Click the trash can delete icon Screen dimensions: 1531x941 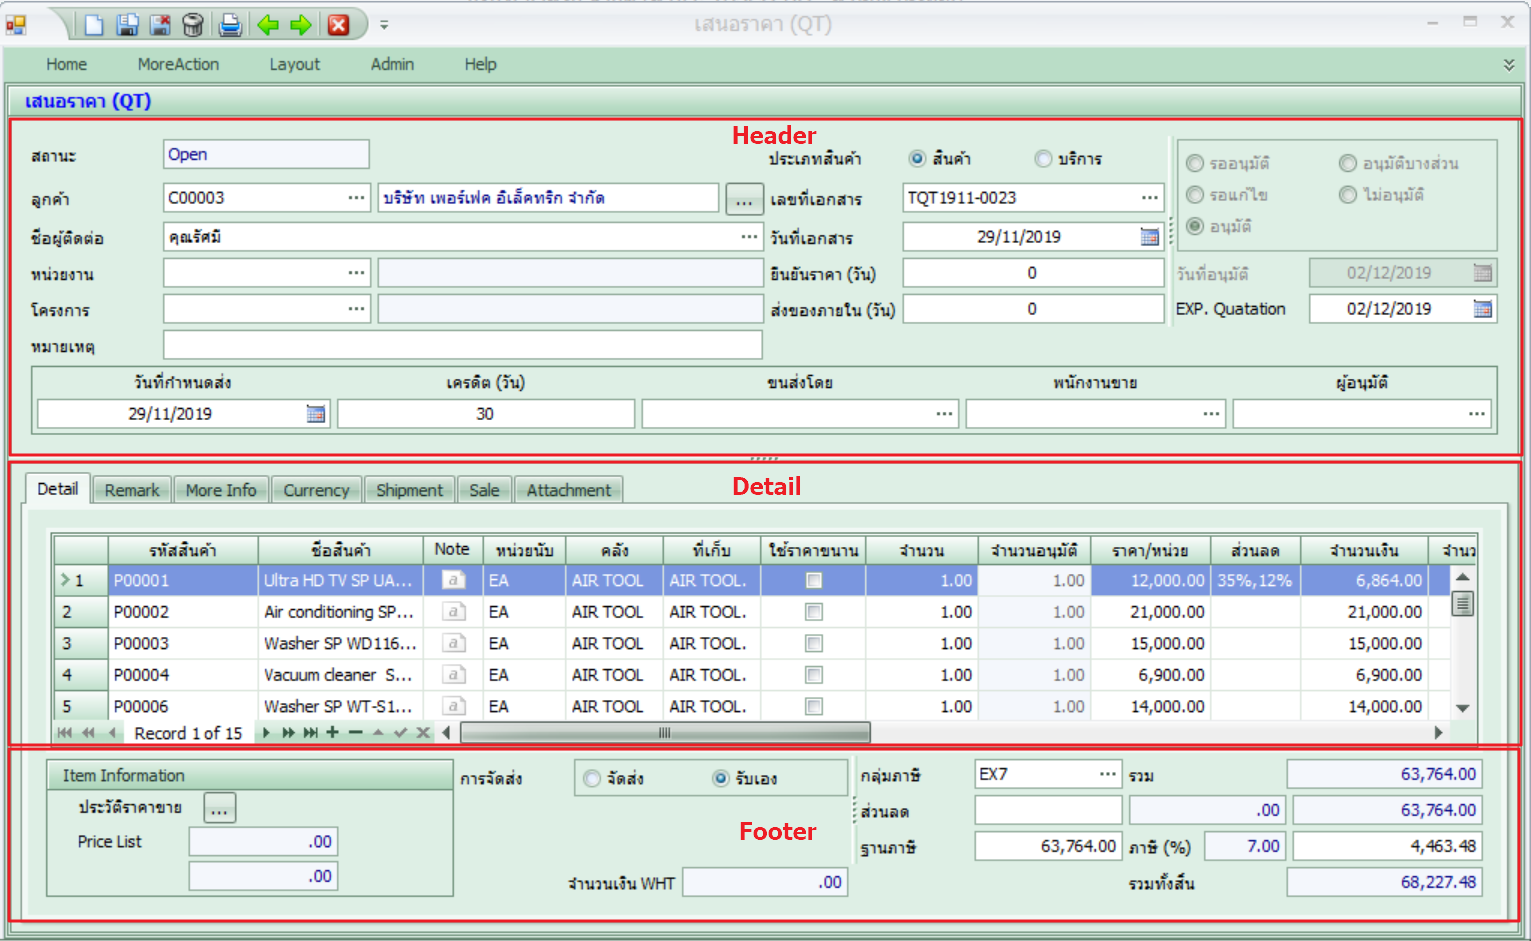coord(193,25)
